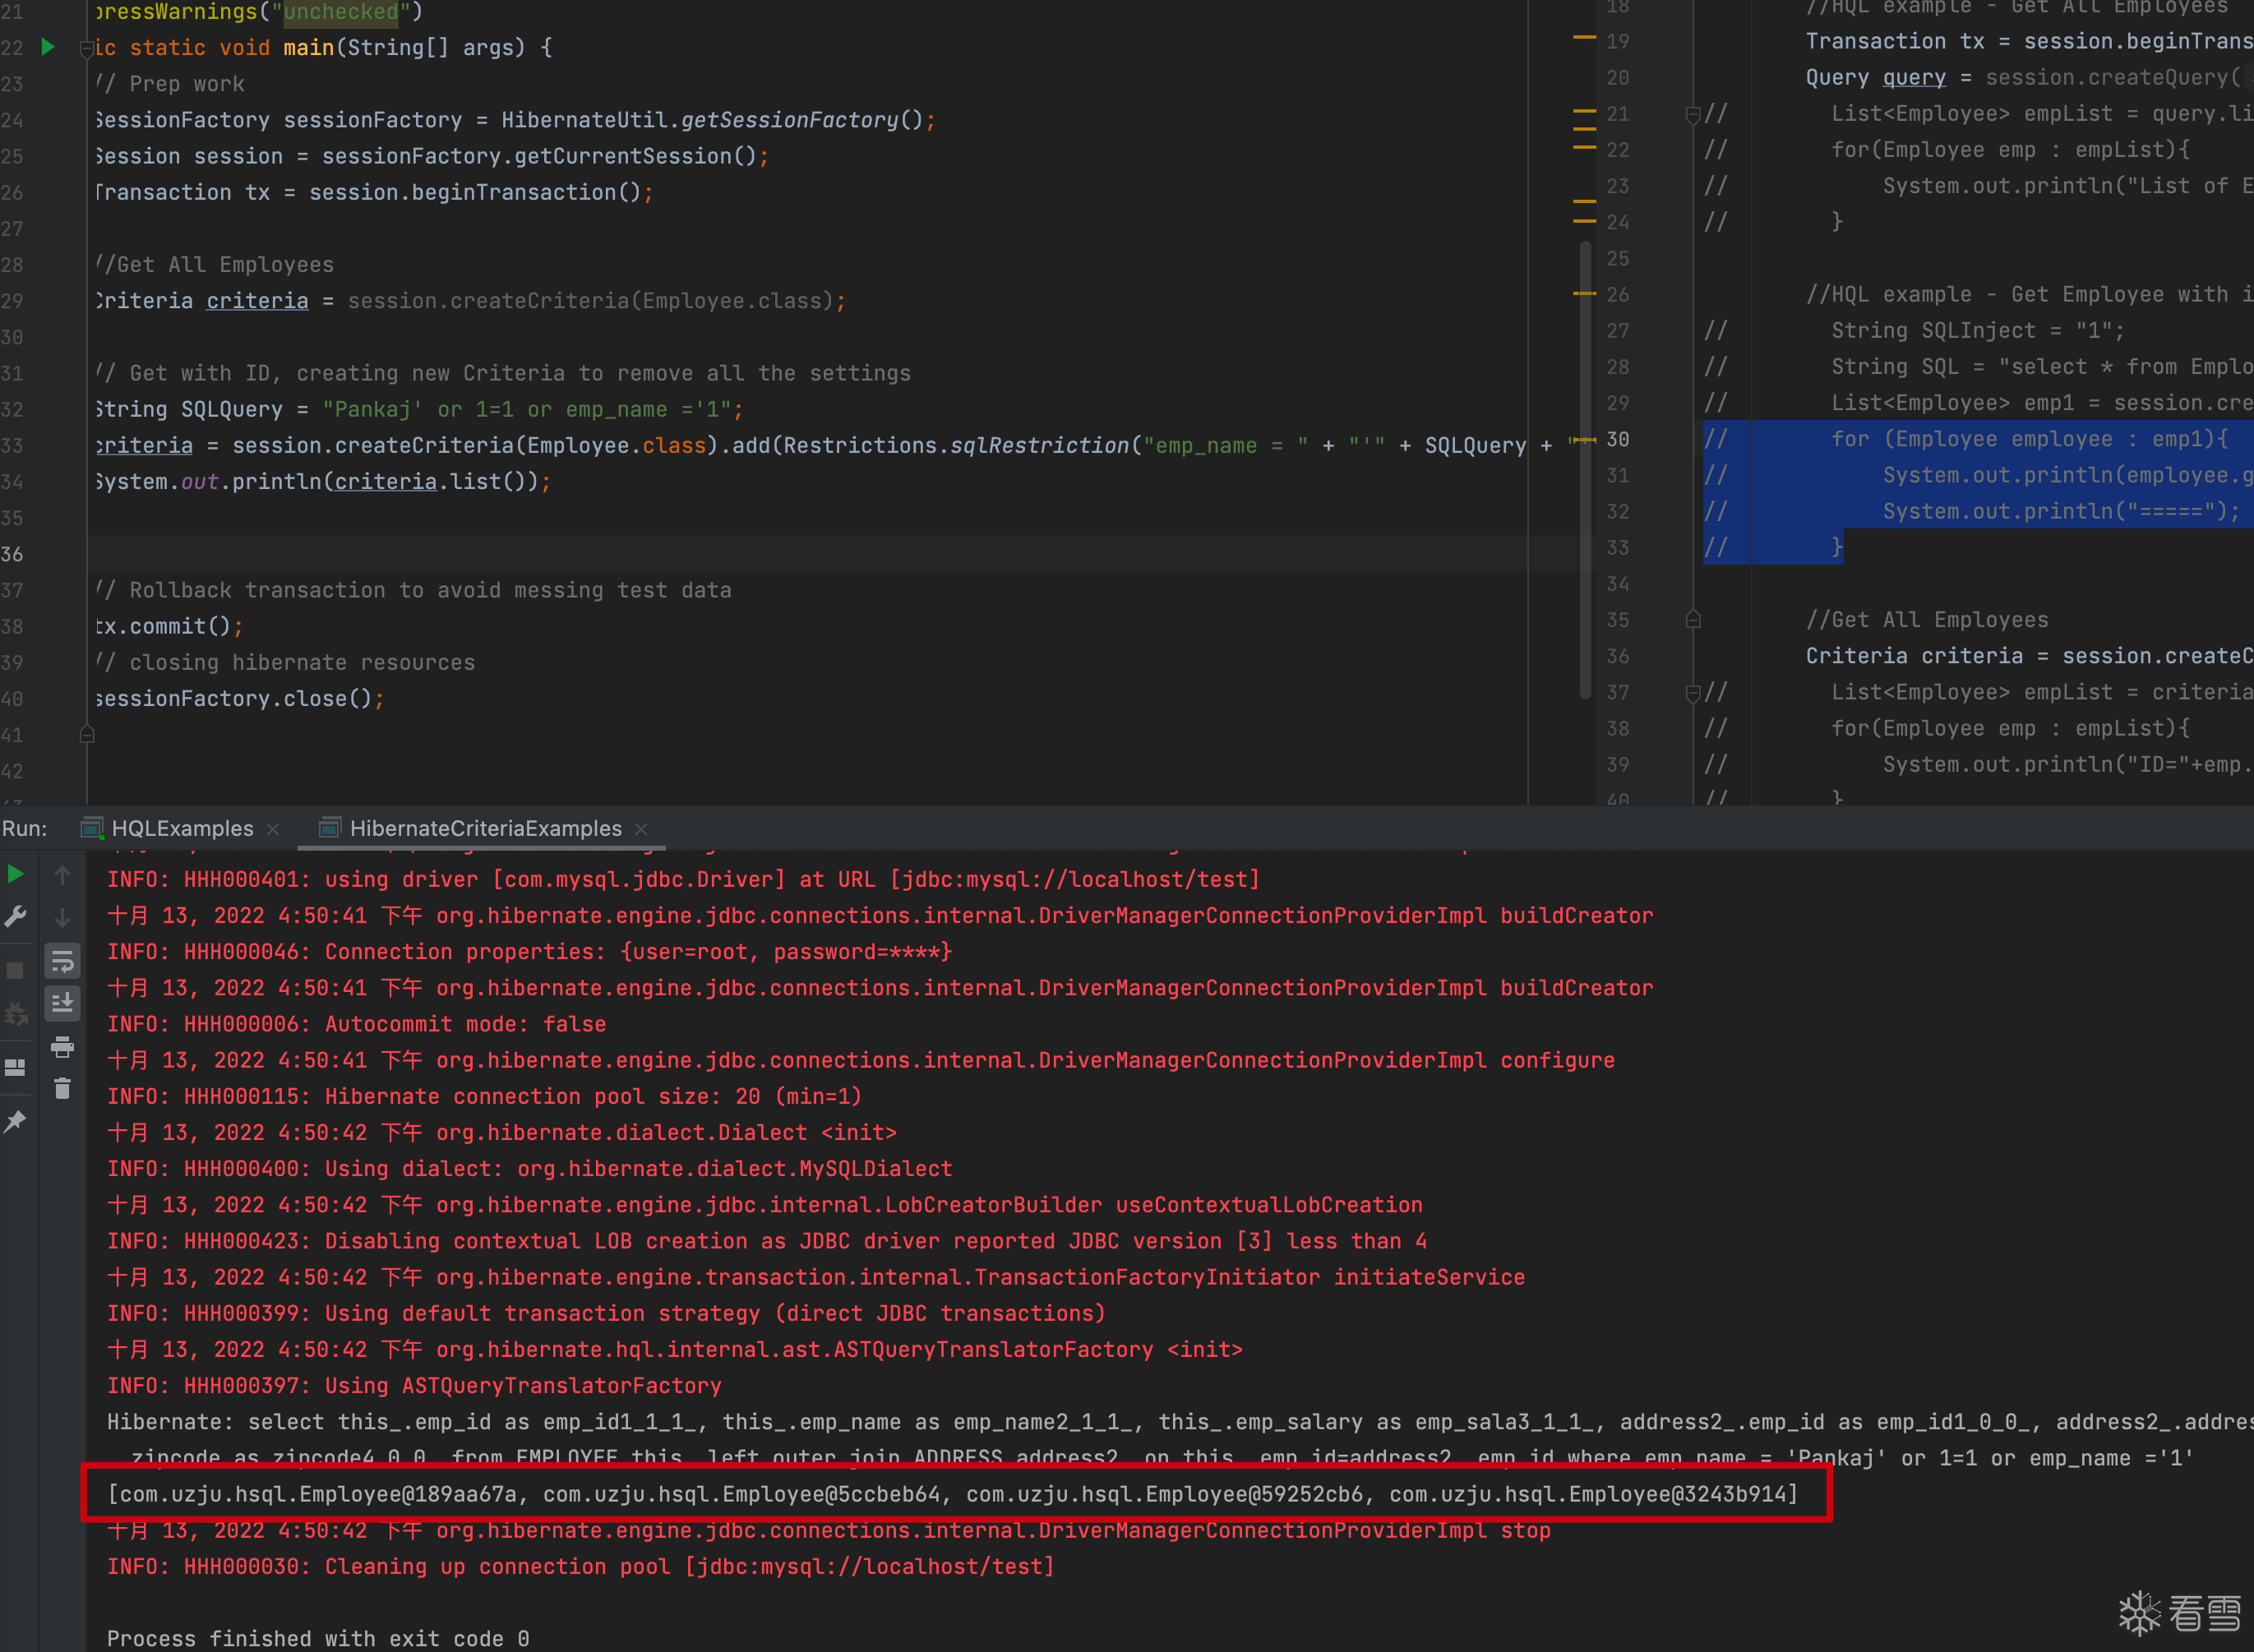
Task: Click the down-arrow stack trace navigation icon
Action: (x=62, y=917)
